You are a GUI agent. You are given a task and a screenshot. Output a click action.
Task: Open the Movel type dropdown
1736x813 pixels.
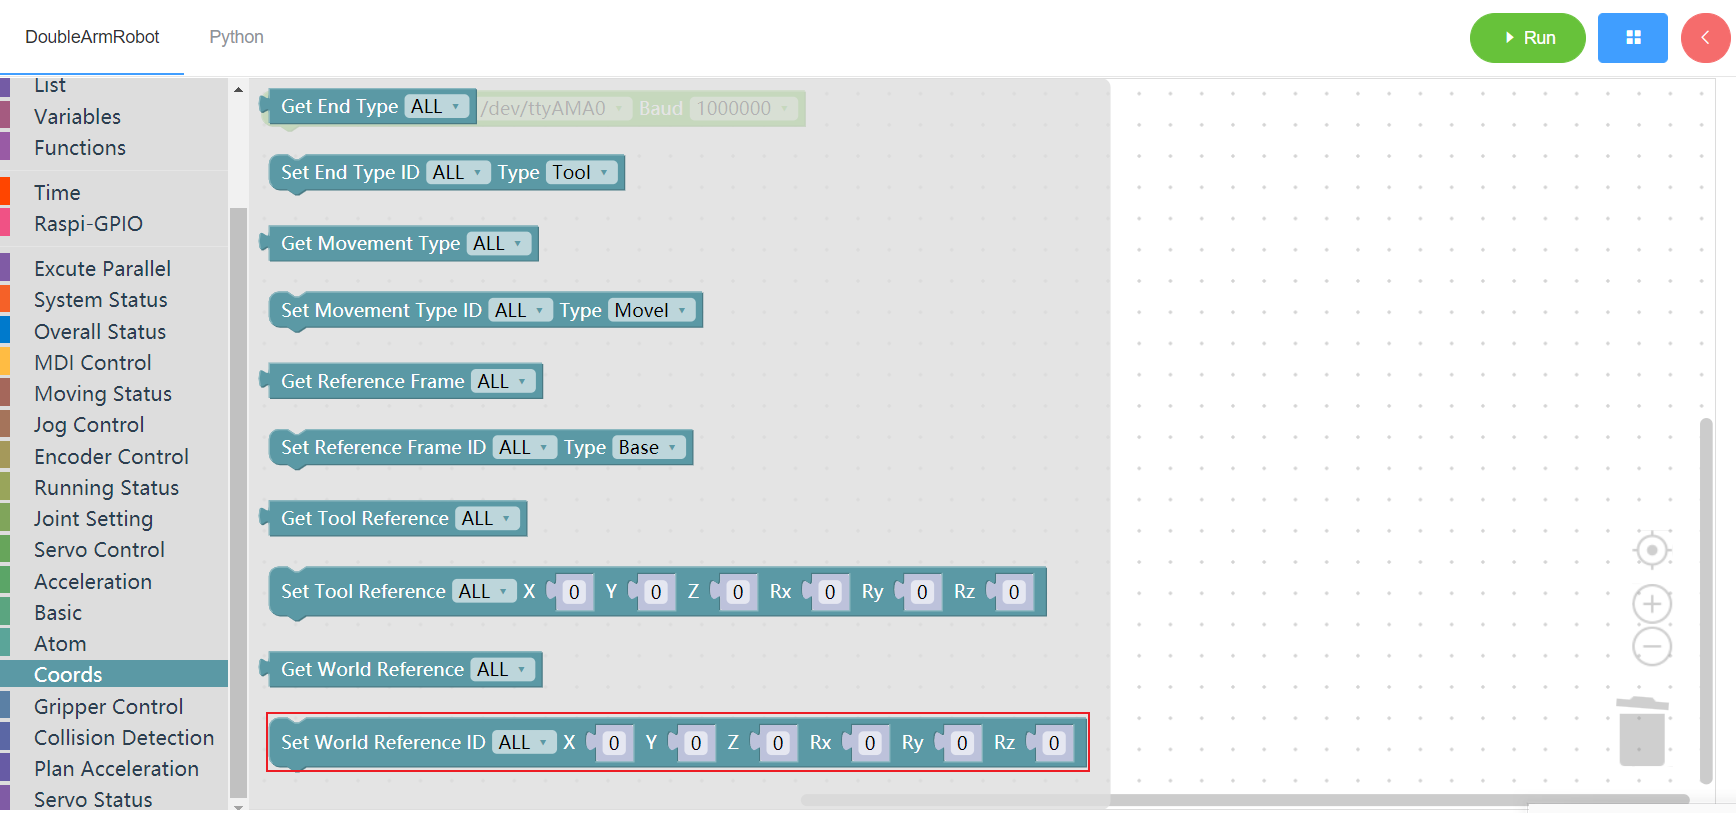pyautogui.click(x=652, y=310)
